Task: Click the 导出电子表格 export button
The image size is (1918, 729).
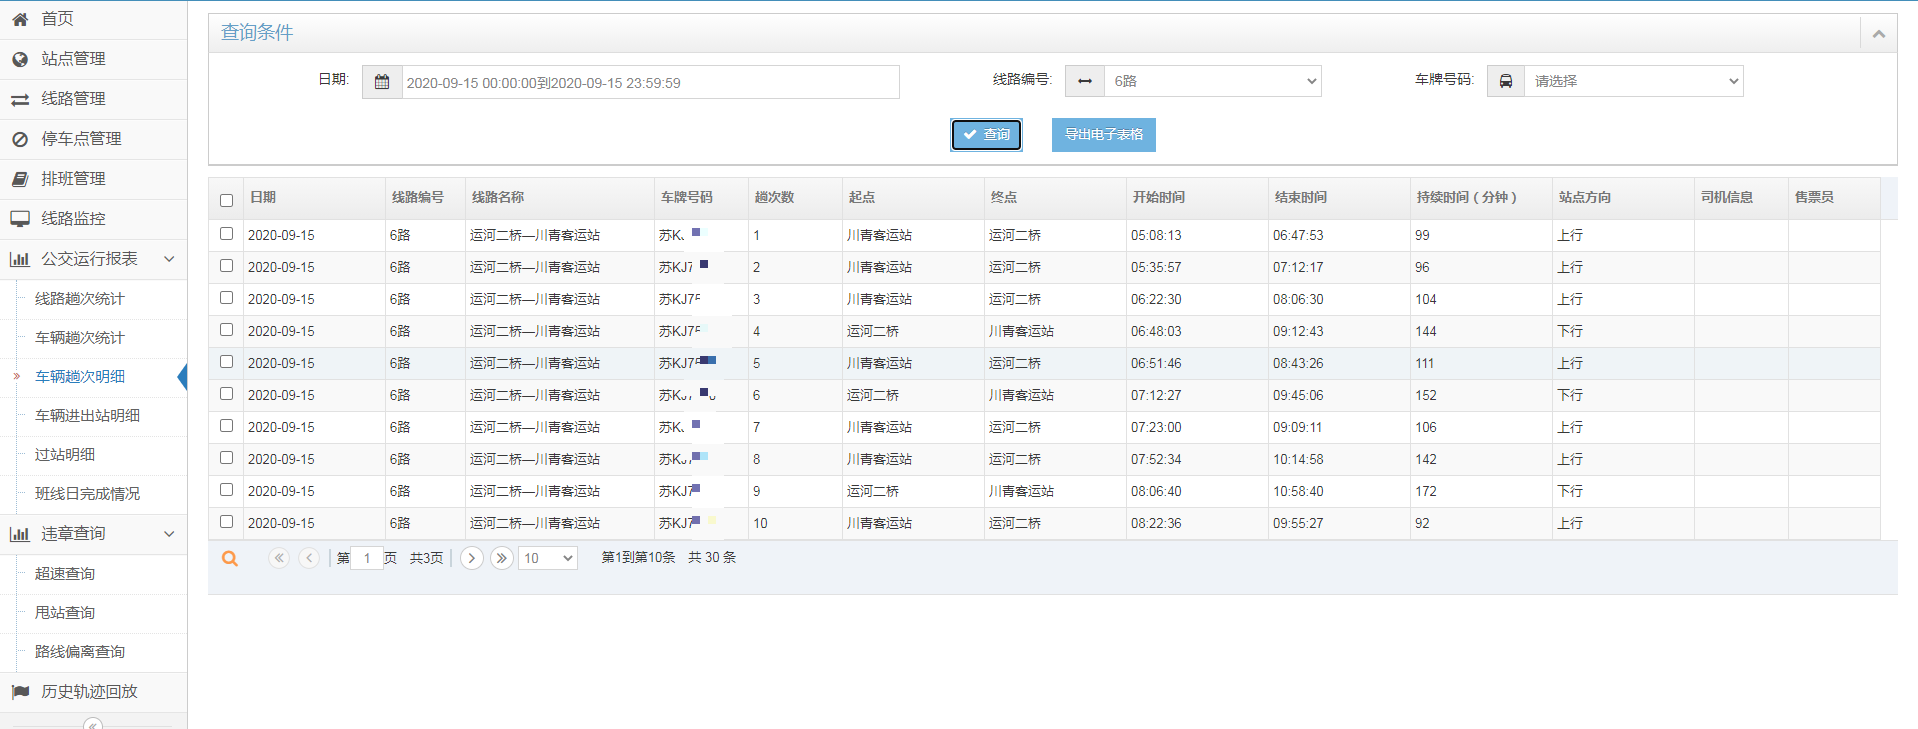Action: tap(1103, 134)
